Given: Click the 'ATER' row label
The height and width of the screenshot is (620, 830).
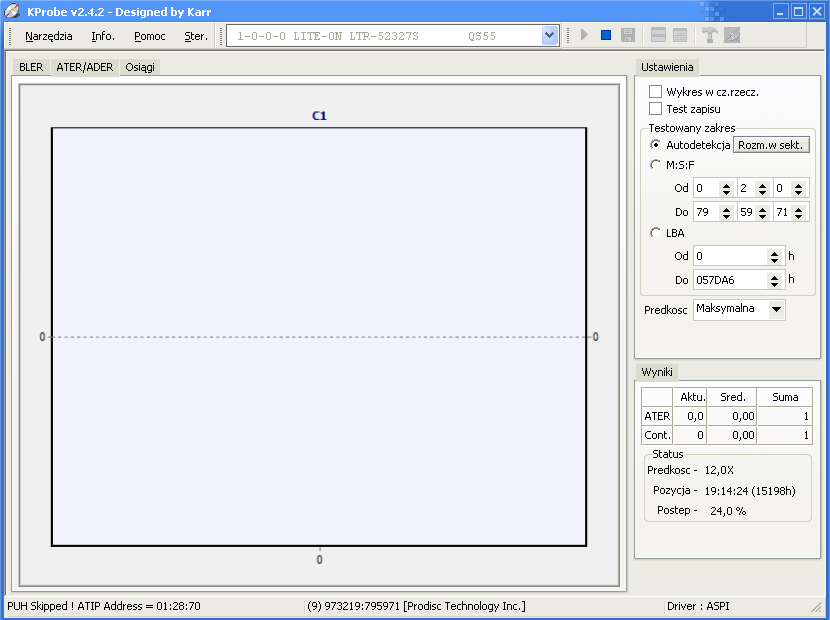Looking at the screenshot, I should pyautogui.click(x=657, y=416).
